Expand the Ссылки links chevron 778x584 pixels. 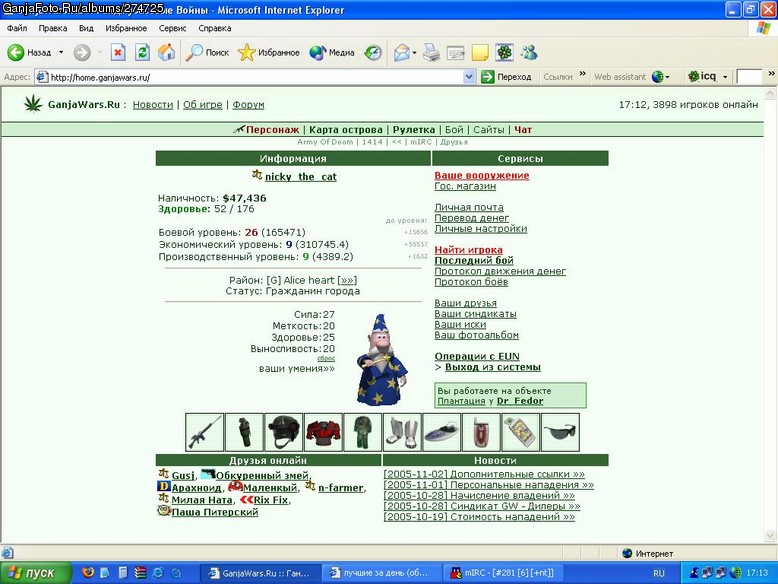[x=583, y=74]
